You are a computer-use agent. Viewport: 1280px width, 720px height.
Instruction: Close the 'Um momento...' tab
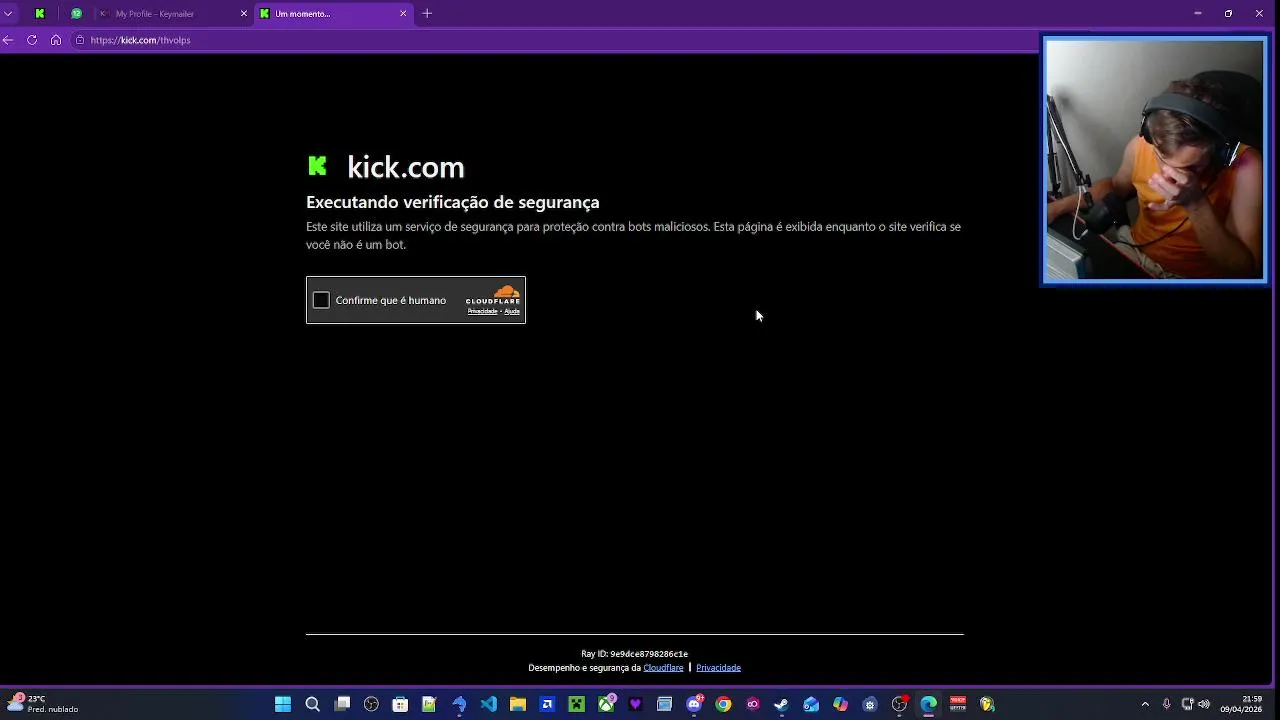[x=404, y=14]
